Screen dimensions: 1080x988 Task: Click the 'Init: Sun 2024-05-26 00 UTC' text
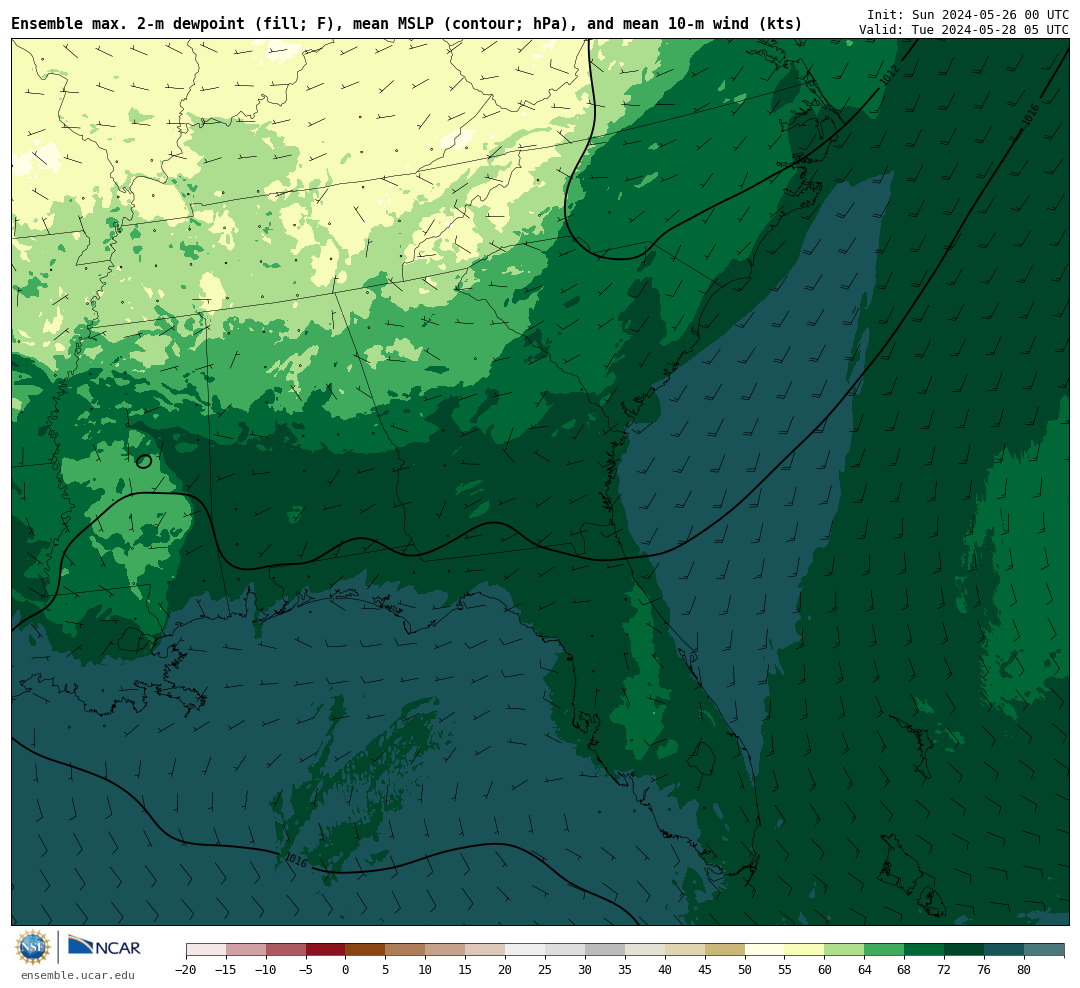tap(967, 14)
